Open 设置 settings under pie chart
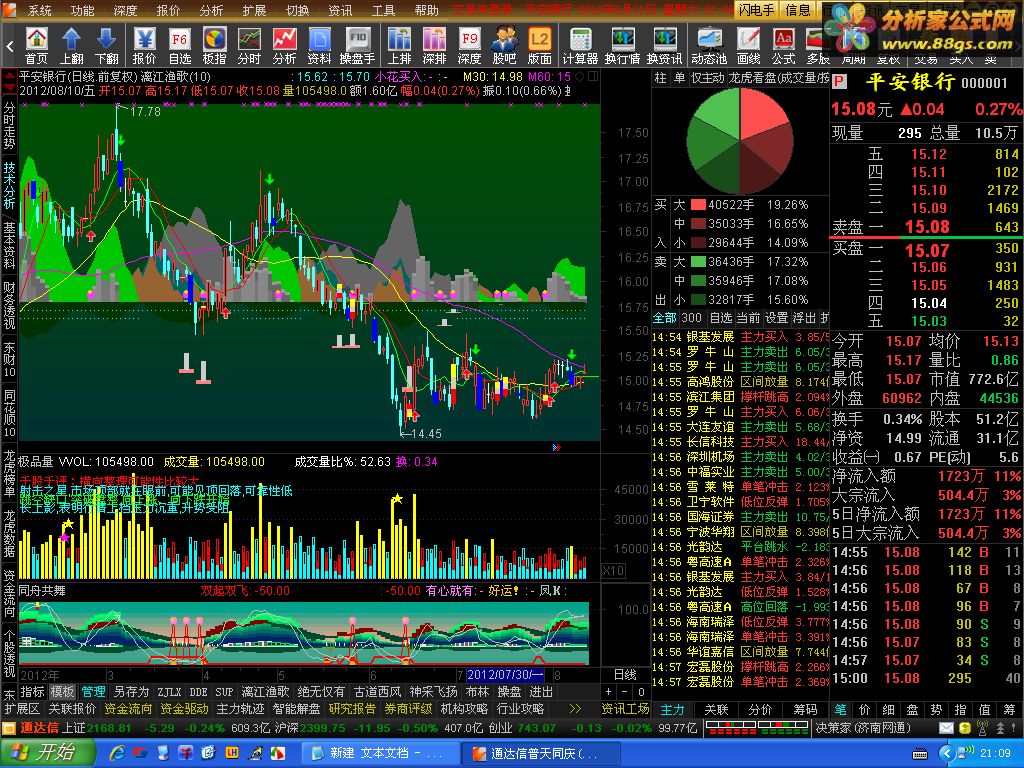The image size is (1024, 768). [776, 318]
